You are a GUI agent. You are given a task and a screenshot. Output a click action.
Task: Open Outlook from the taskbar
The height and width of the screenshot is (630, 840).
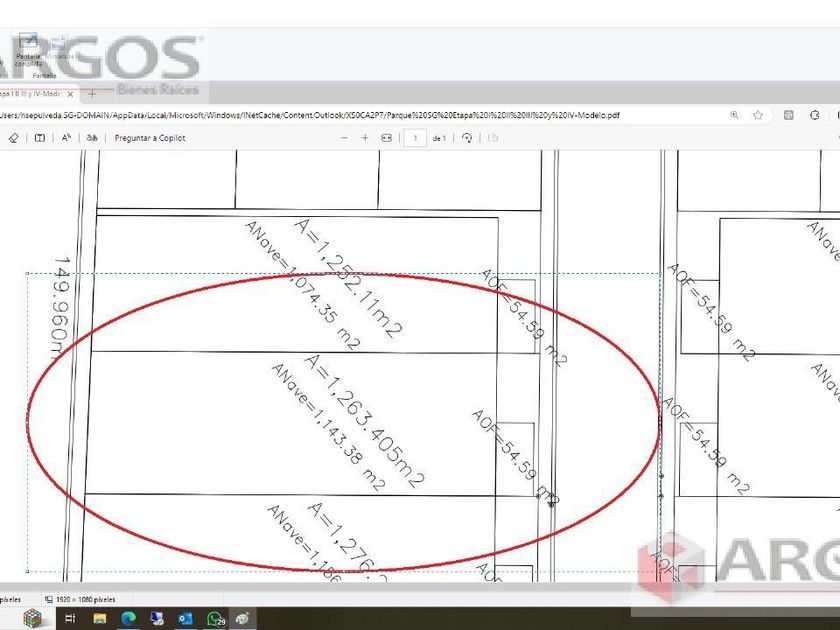click(185, 619)
